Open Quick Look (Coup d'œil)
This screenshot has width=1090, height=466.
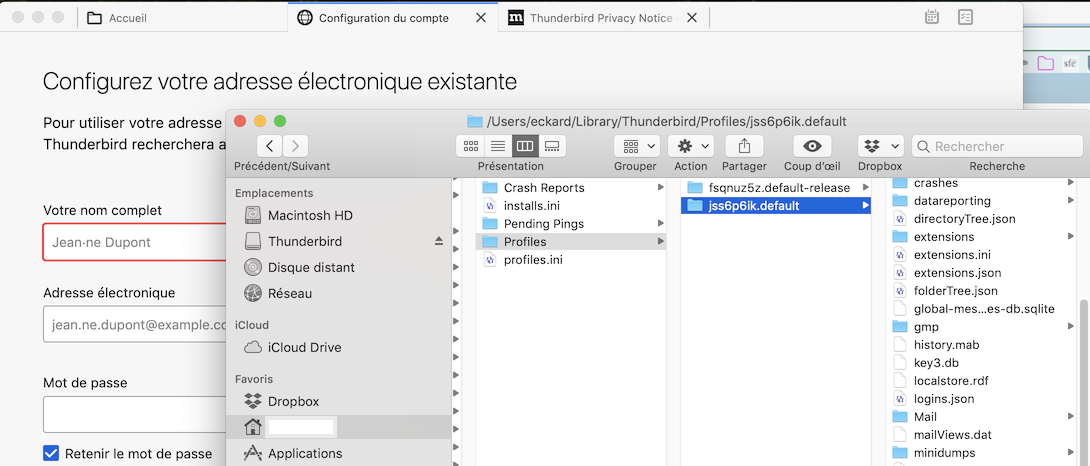pos(812,146)
